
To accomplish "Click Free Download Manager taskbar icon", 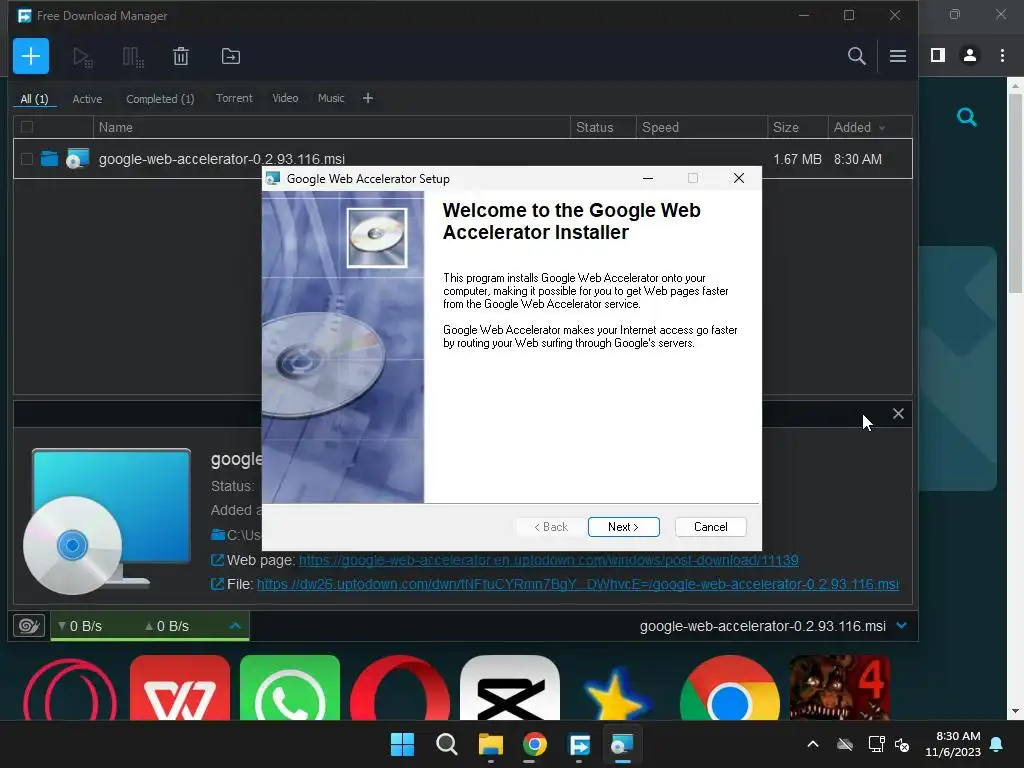I will [579, 744].
